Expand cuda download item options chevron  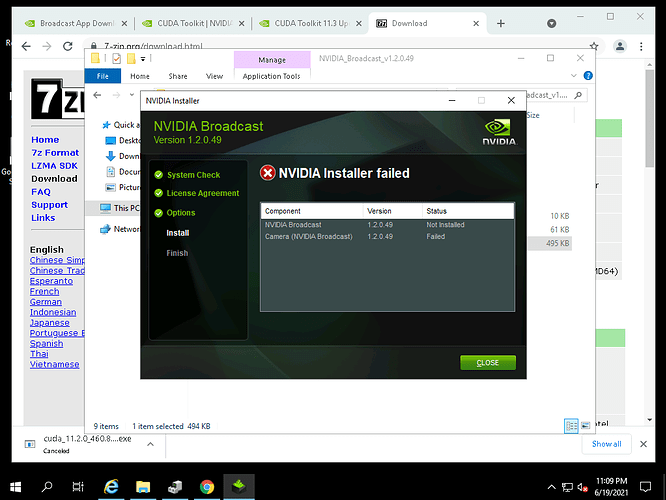click(150, 444)
